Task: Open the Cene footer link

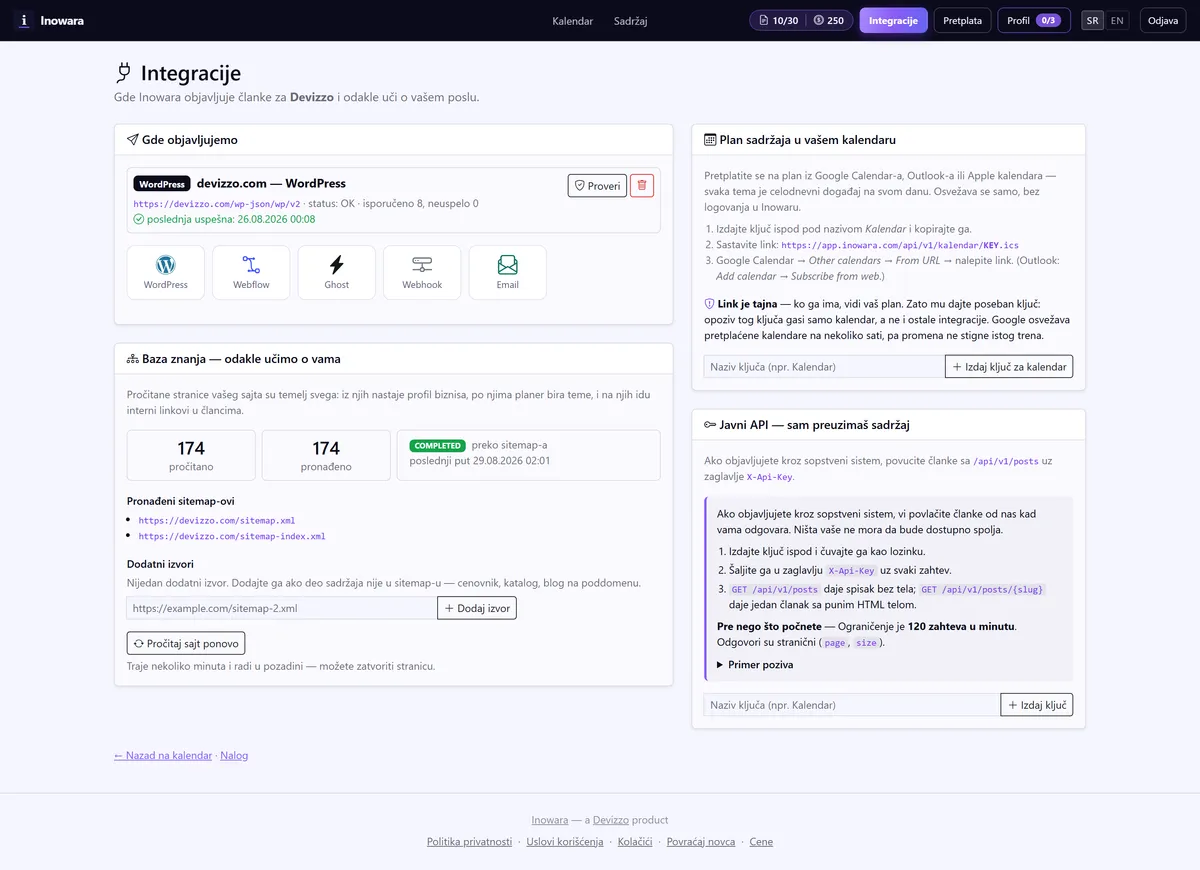Action: tap(761, 842)
